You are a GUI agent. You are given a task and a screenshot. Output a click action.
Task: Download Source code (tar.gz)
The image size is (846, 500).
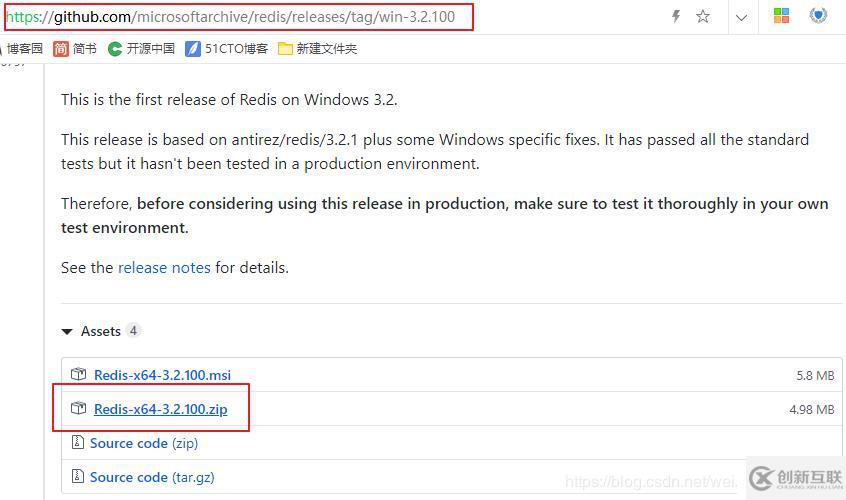click(152, 477)
